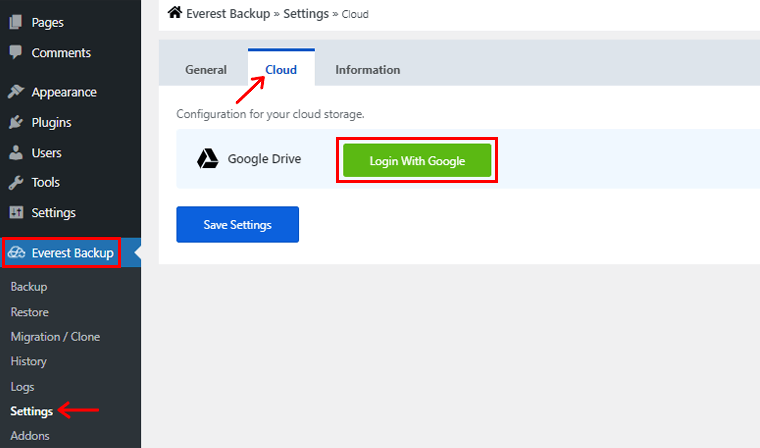Click the Plugins plug icon
Viewport: 760px width, 448px height.
pos(16,122)
